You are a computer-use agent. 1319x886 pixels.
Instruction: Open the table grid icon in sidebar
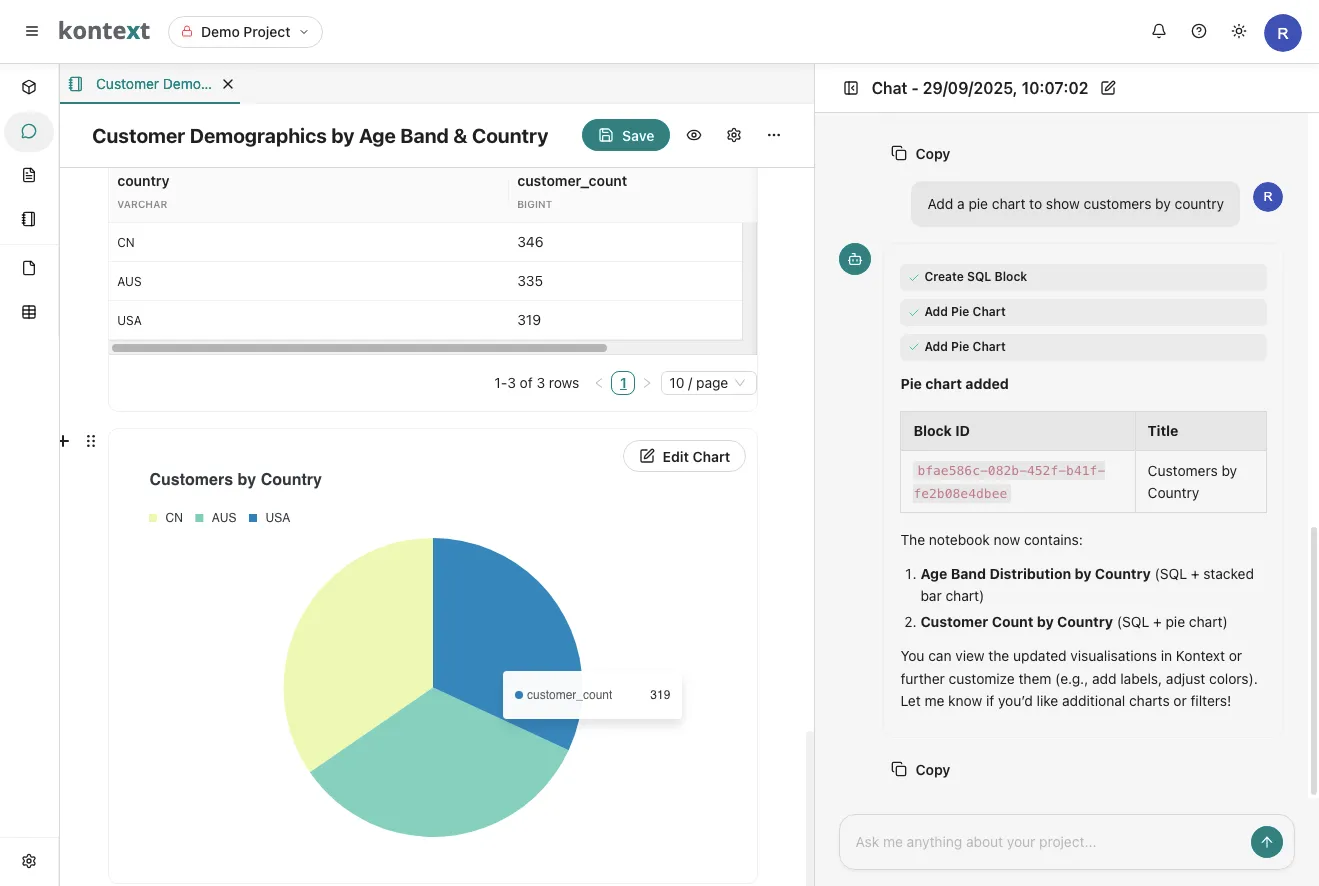pos(29,312)
